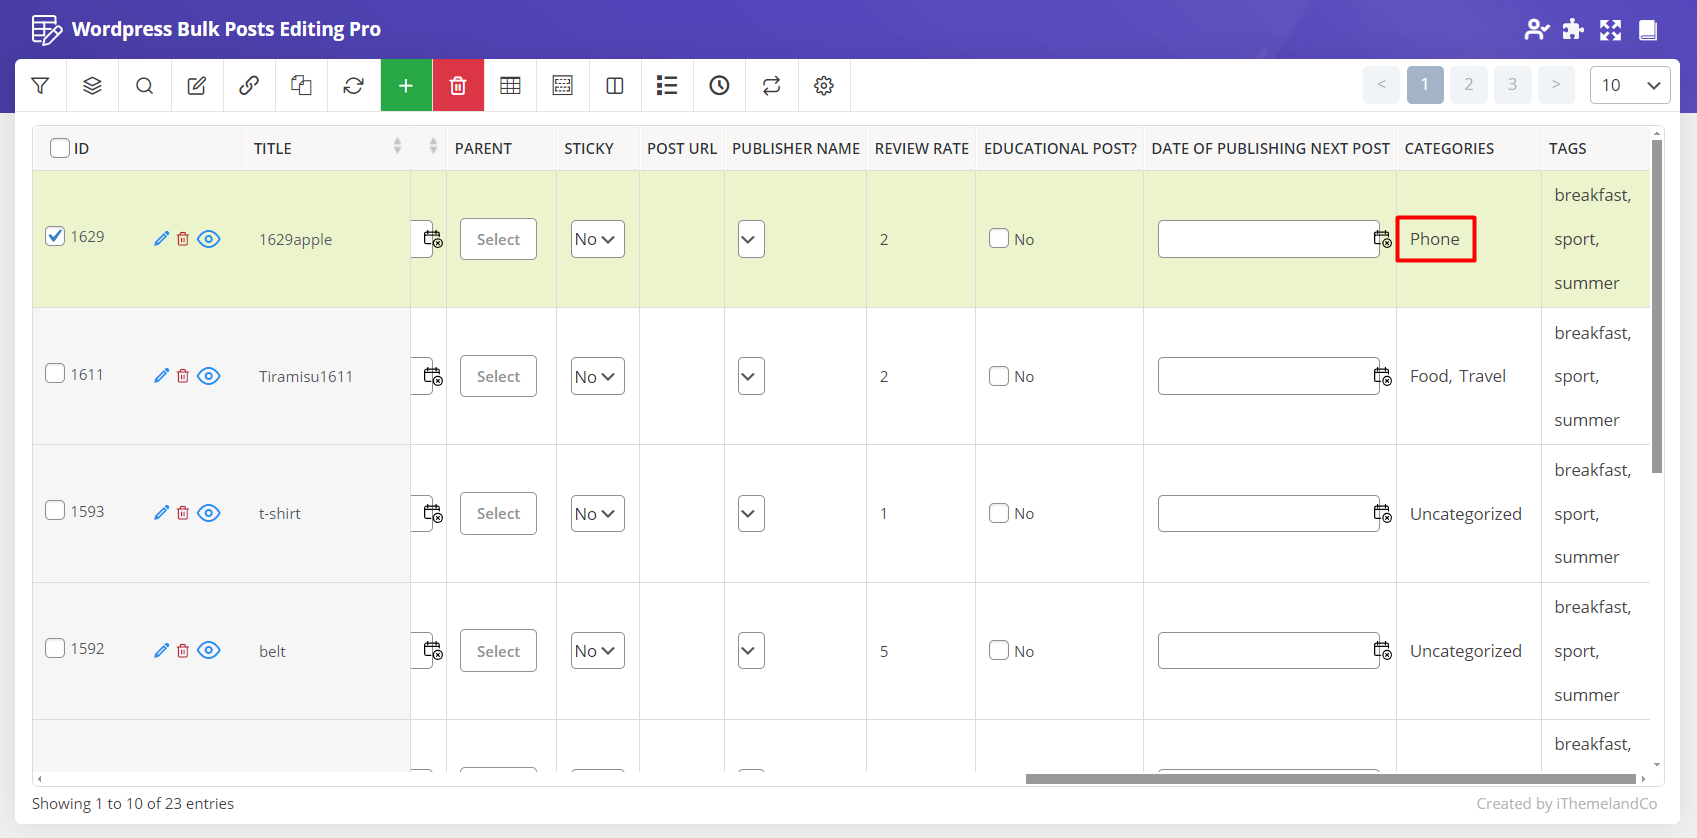Click the pencil edit icon for post 1611
Viewport: 1697px width, 838px height.
tap(161, 376)
